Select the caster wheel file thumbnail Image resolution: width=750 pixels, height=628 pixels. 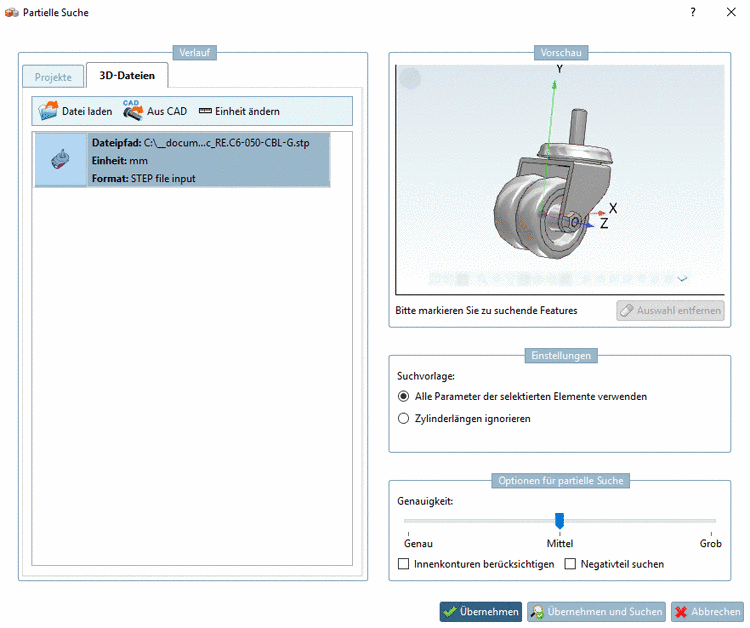click(x=60, y=160)
